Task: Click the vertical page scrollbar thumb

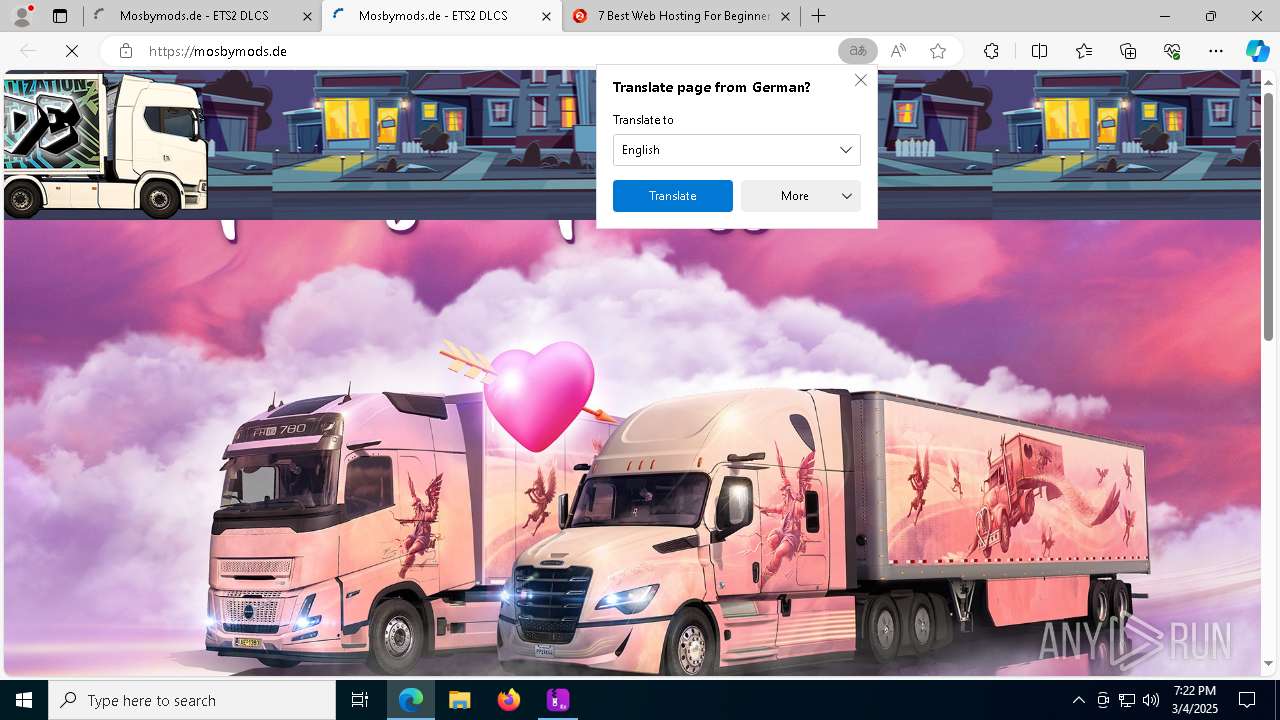Action: pyautogui.click(x=1269, y=215)
